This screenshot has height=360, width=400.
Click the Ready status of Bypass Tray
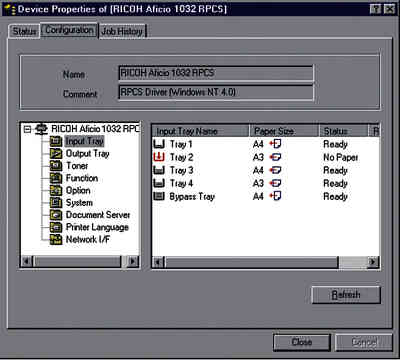tap(335, 196)
